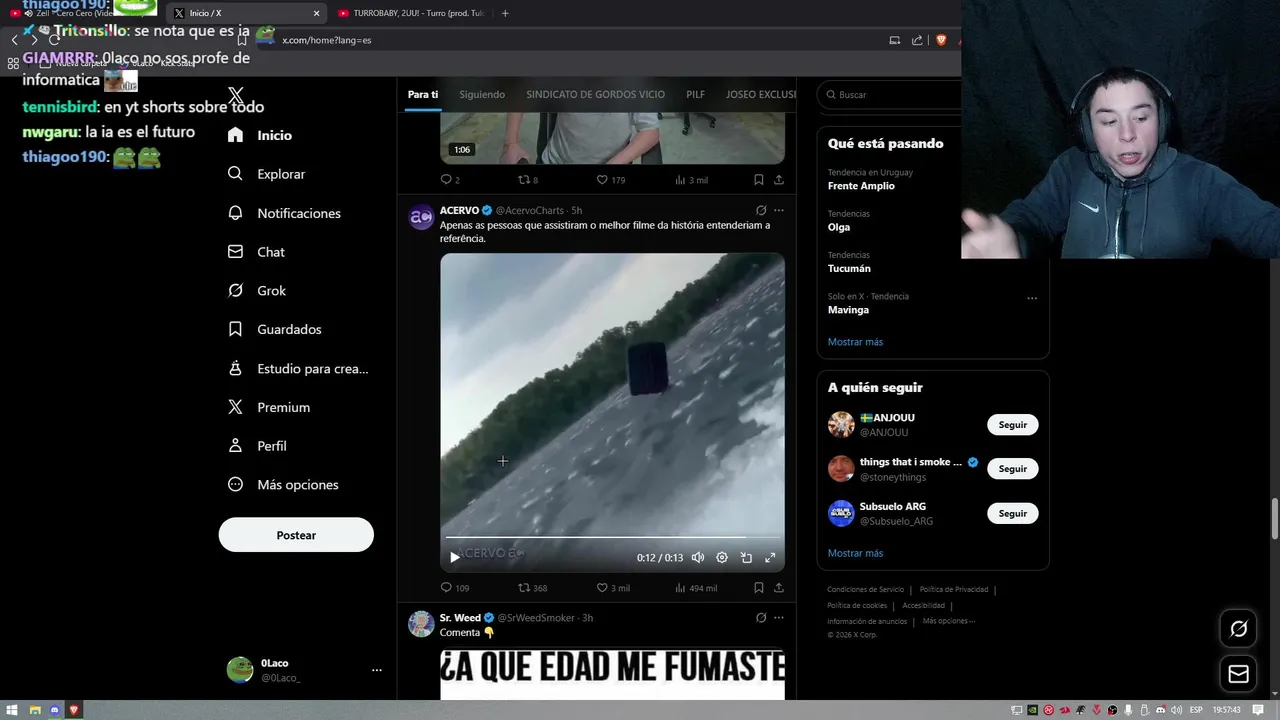
Task: Open the Frente Amplio trend
Action: pos(861,186)
